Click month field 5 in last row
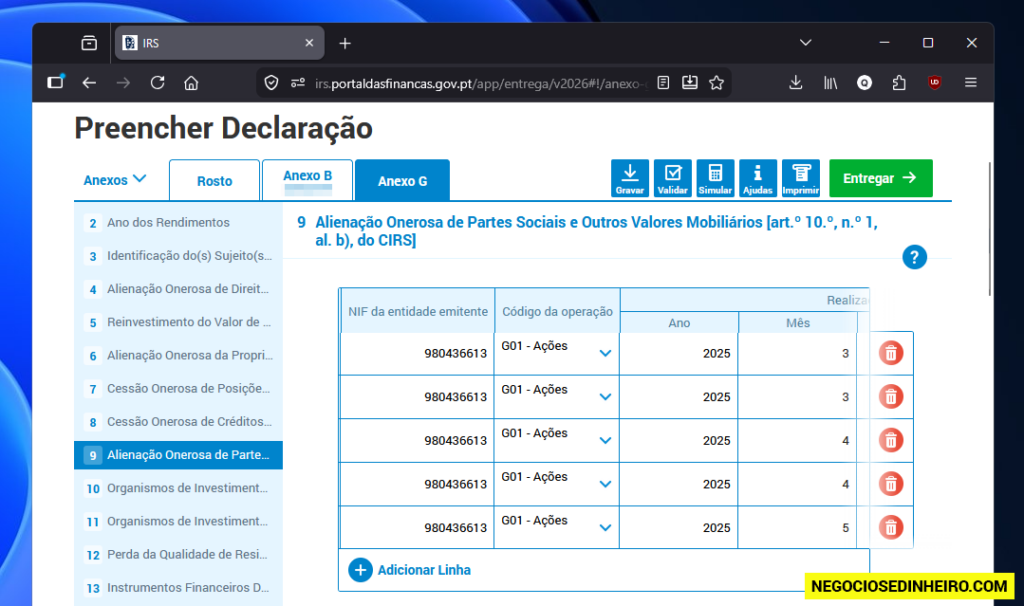This screenshot has height=606, width=1024. click(x=797, y=528)
